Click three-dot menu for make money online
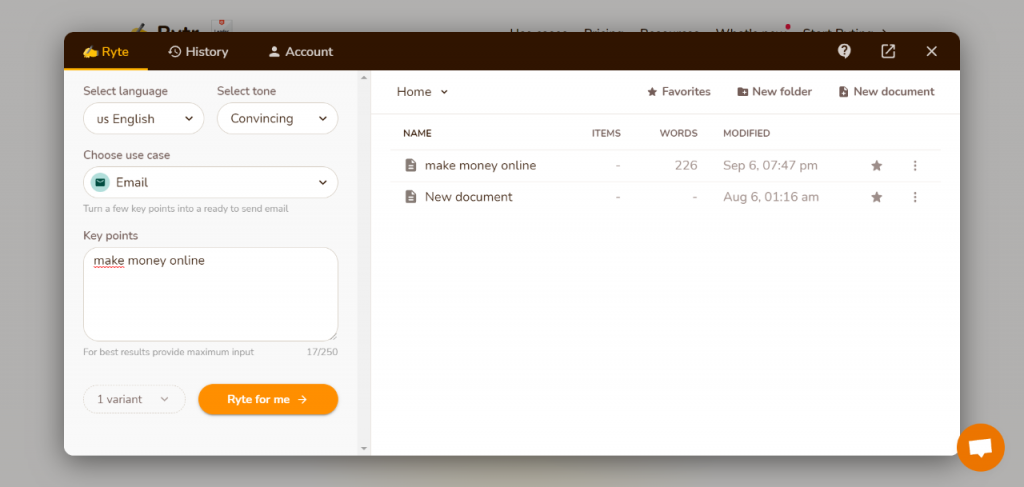This screenshot has height=487, width=1024. 914,166
